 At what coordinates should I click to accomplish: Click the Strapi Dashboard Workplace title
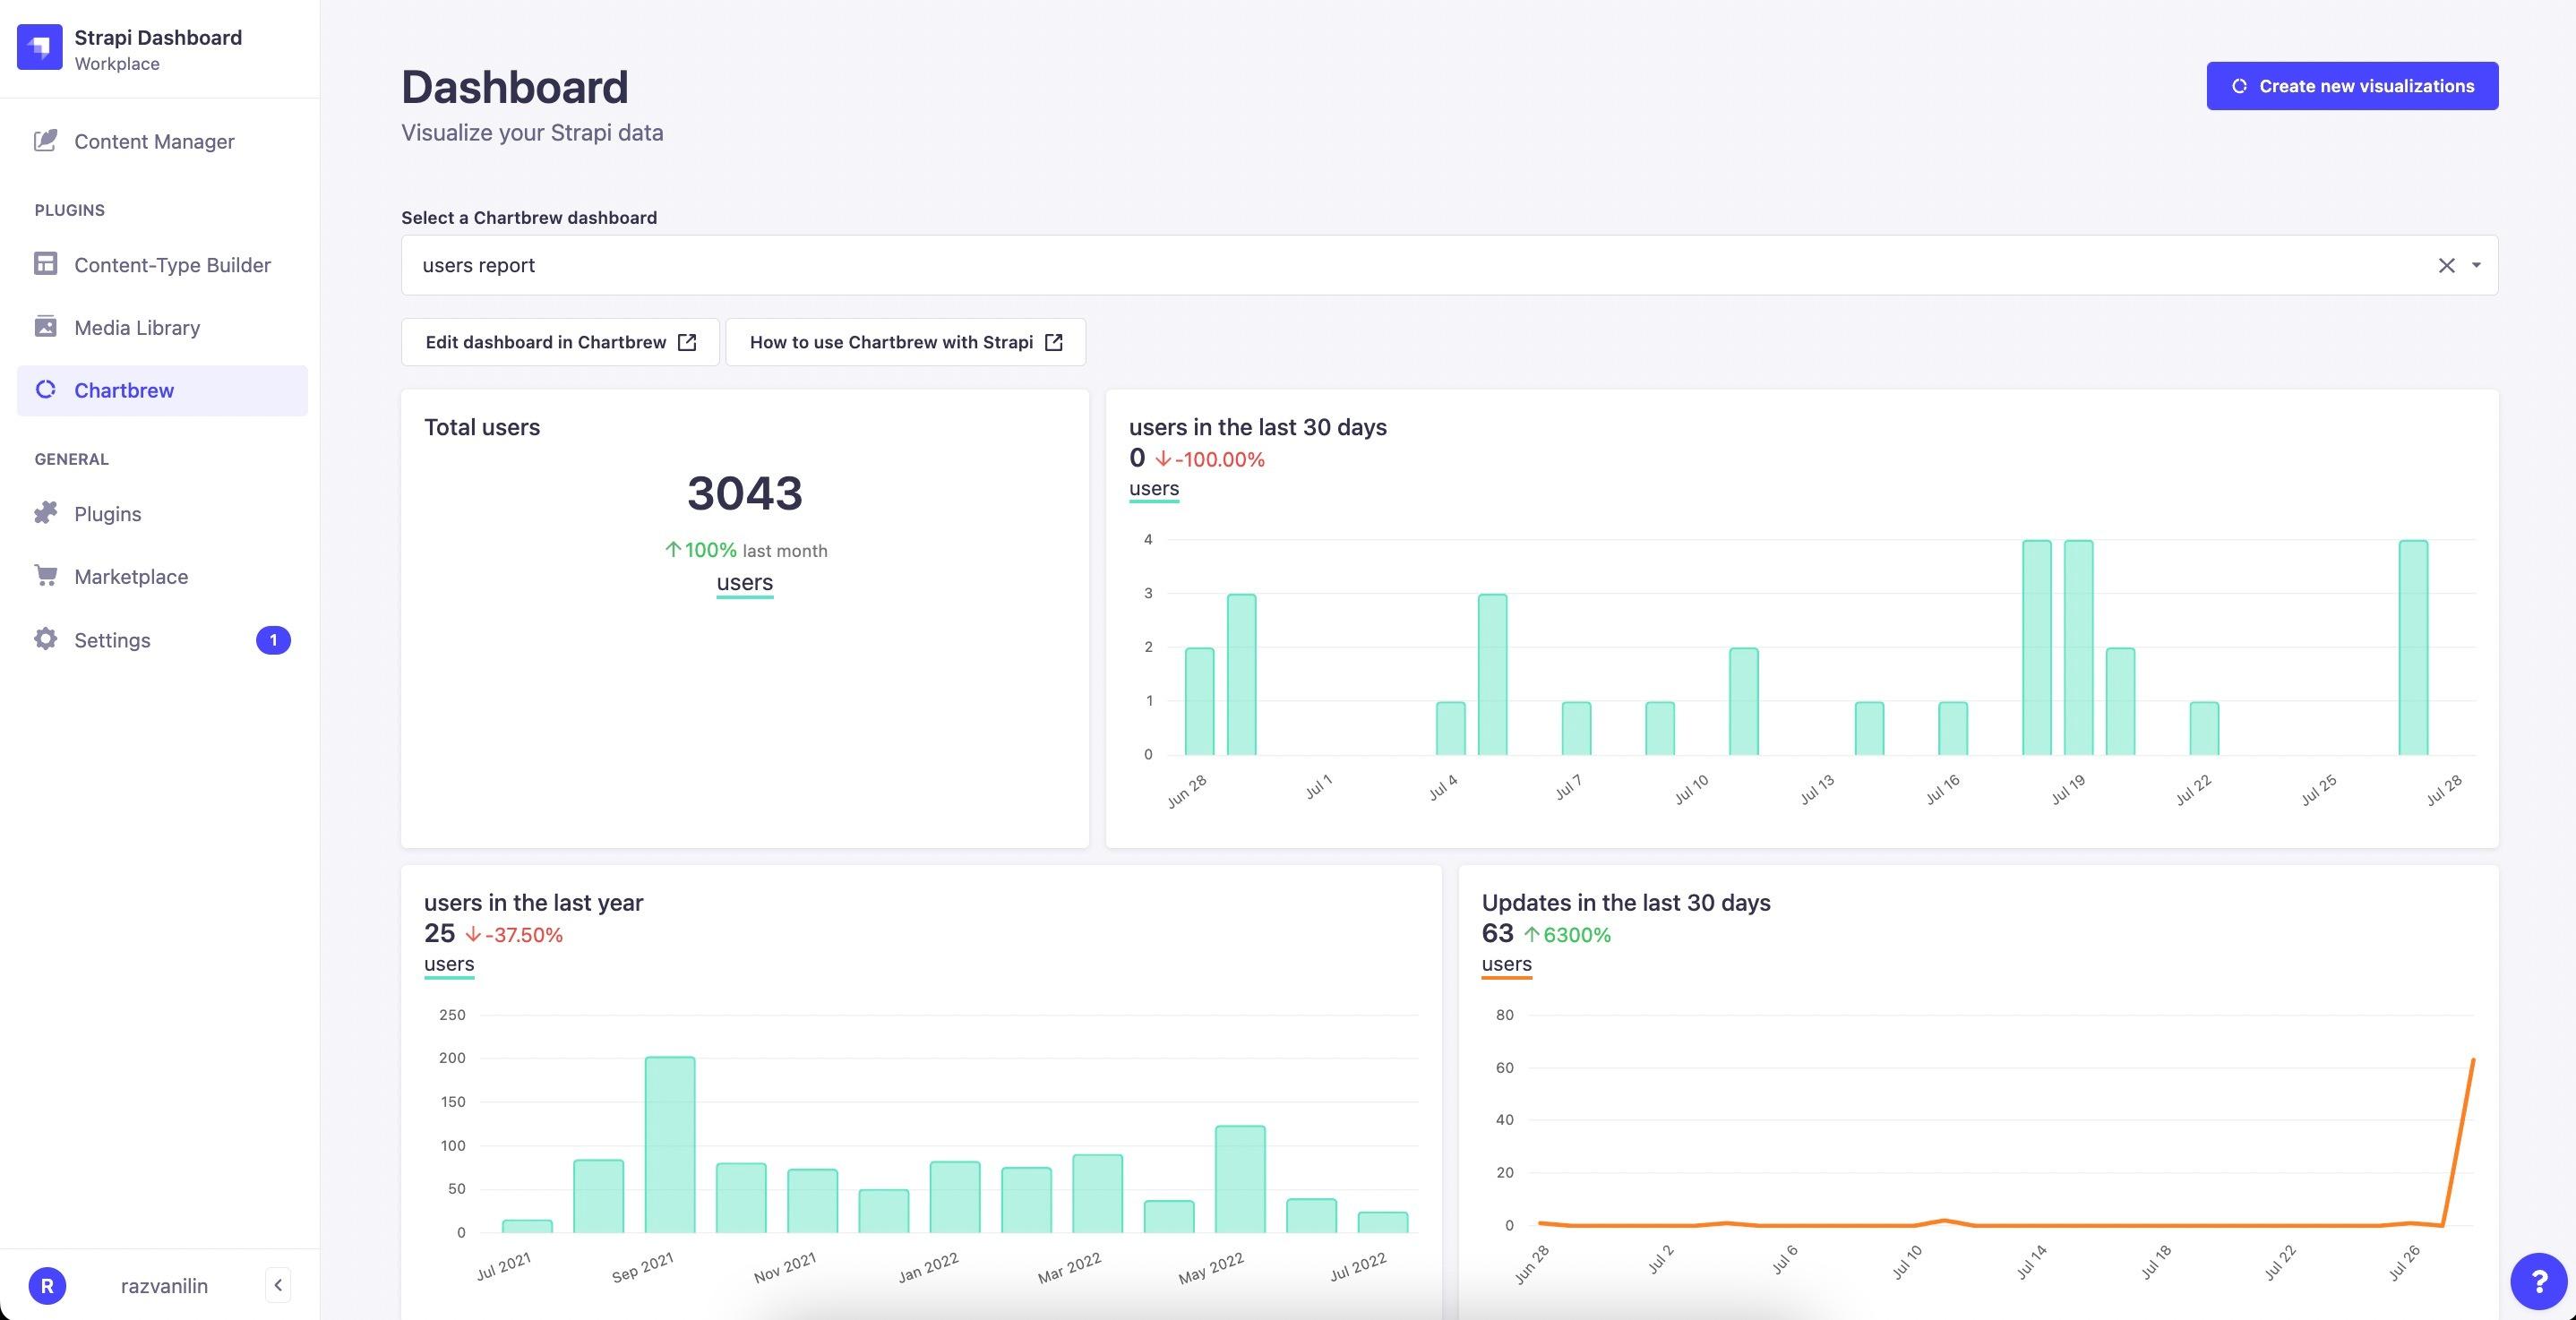click(x=158, y=49)
